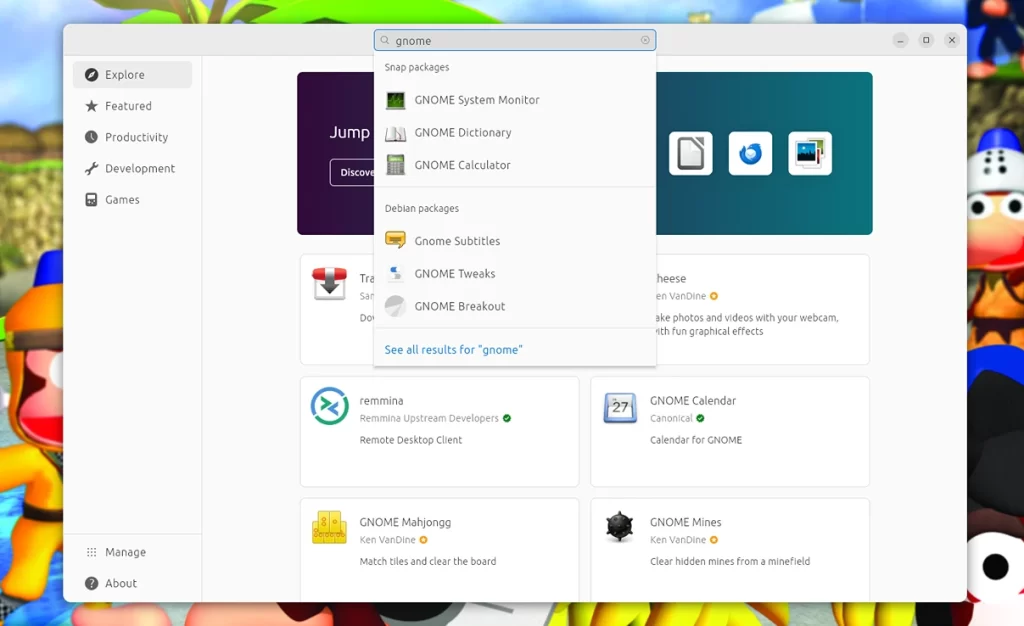1024x626 pixels.
Task: Clear the search field with the X icon
Action: pyautogui.click(x=645, y=40)
